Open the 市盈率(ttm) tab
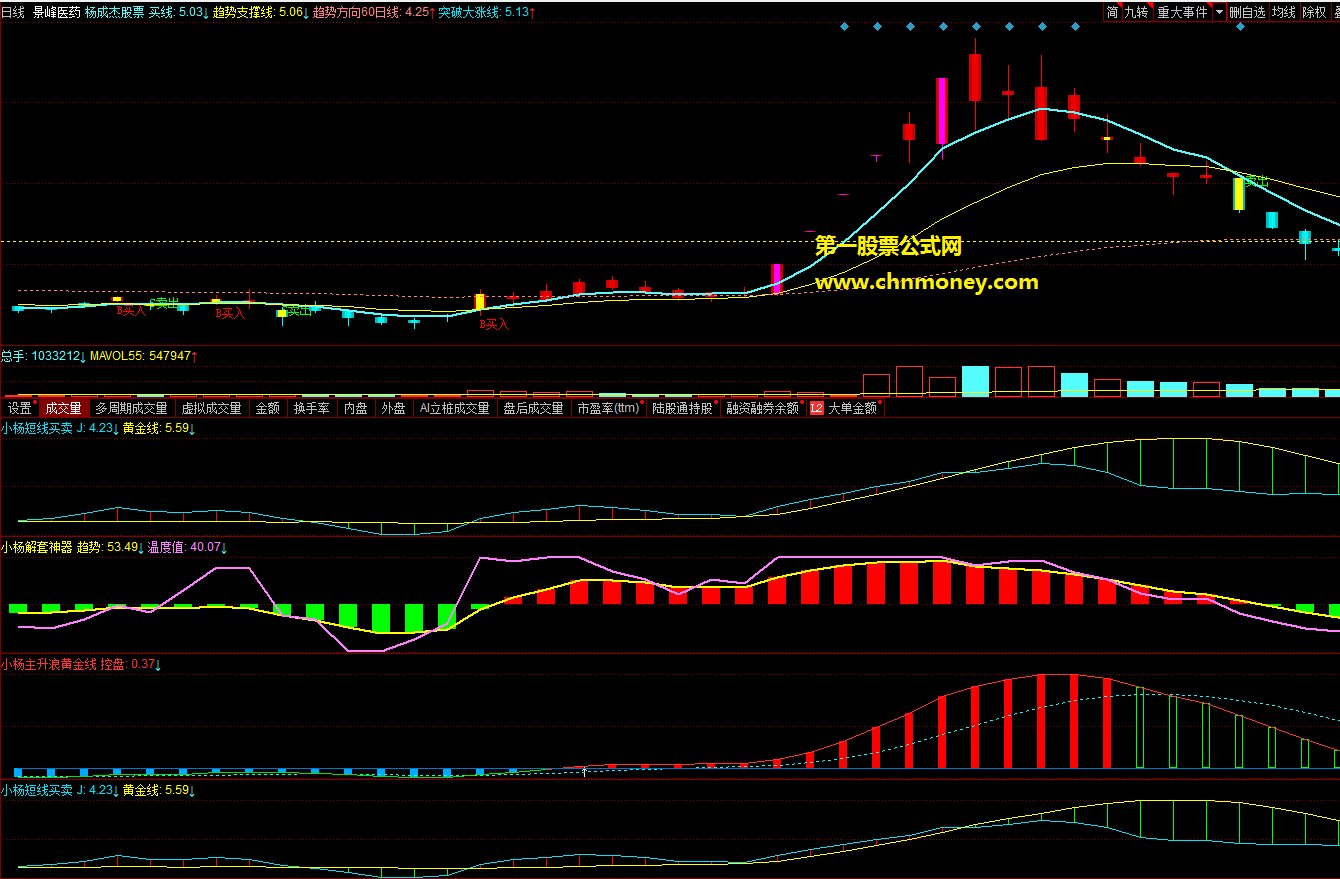Viewport: 1340px width, 879px height. tap(608, 408)
